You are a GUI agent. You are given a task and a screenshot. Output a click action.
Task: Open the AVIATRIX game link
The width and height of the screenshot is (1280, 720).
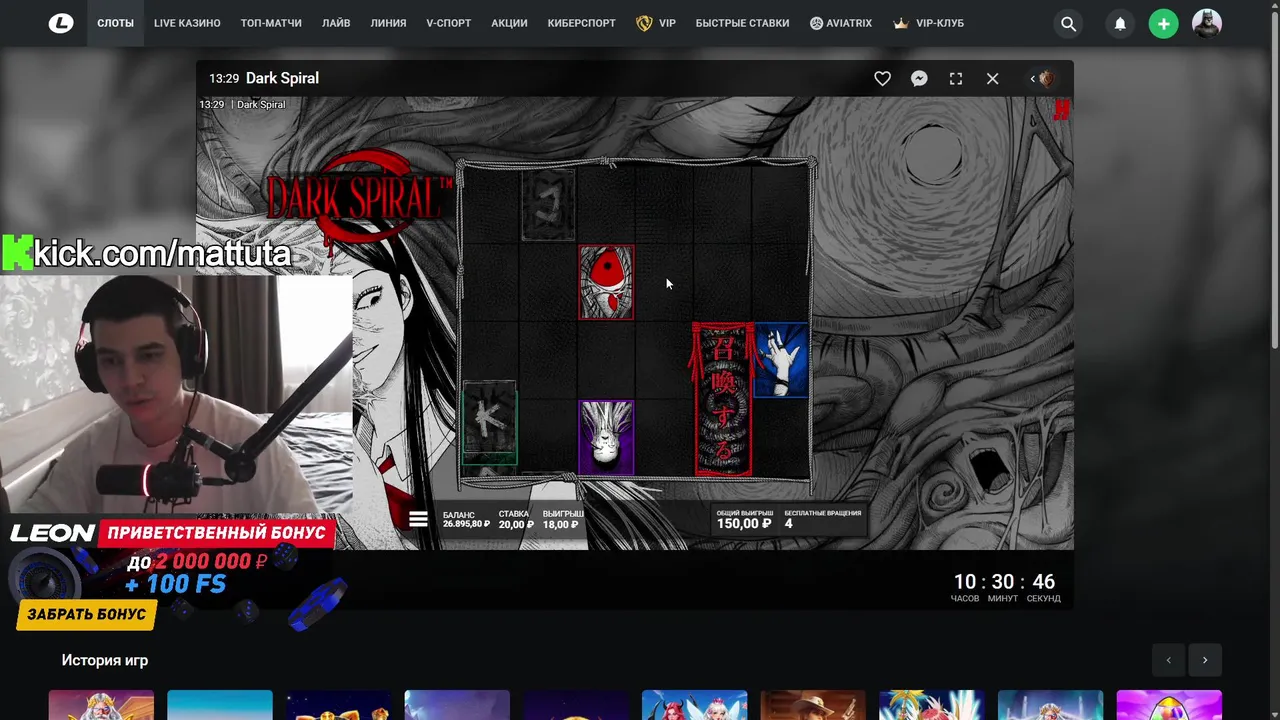pos(840,23)
